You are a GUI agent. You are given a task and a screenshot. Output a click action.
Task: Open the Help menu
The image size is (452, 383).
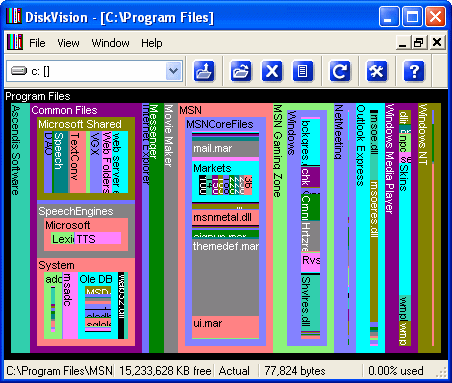pyautogui.click(x=152, y=43)
